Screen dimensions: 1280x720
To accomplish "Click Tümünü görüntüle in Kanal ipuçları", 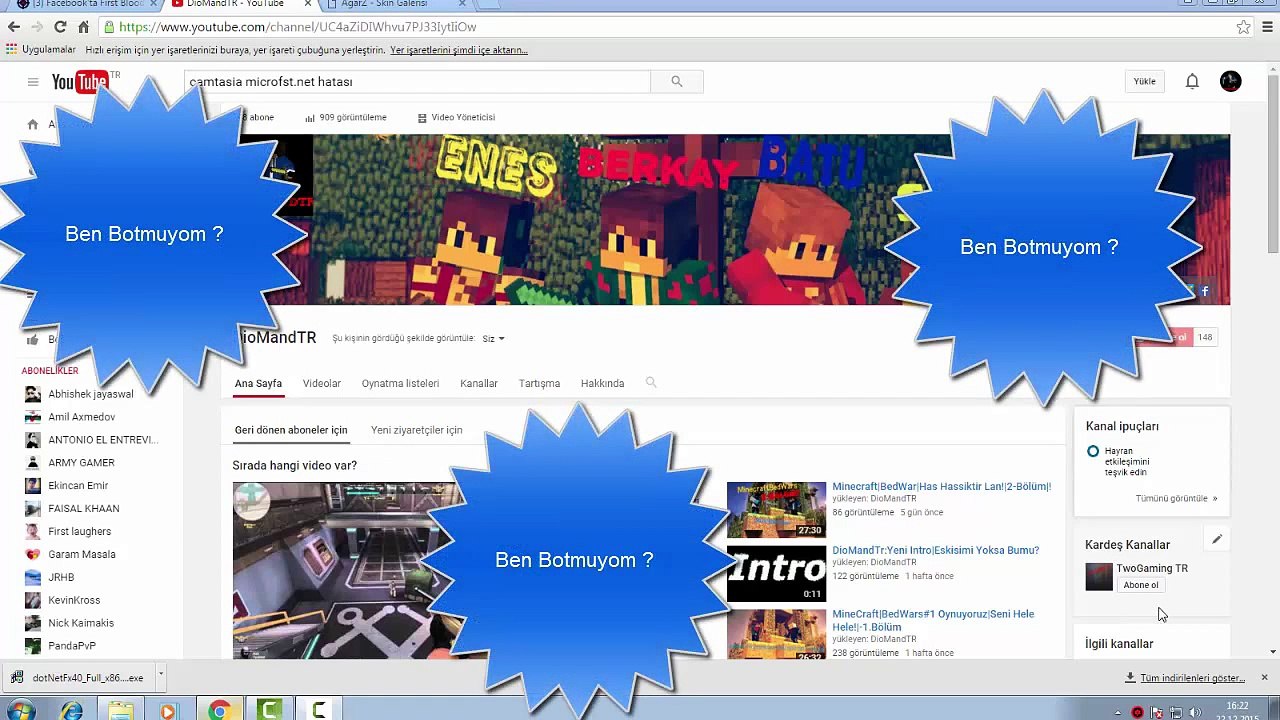I will tap(1176, 498).
